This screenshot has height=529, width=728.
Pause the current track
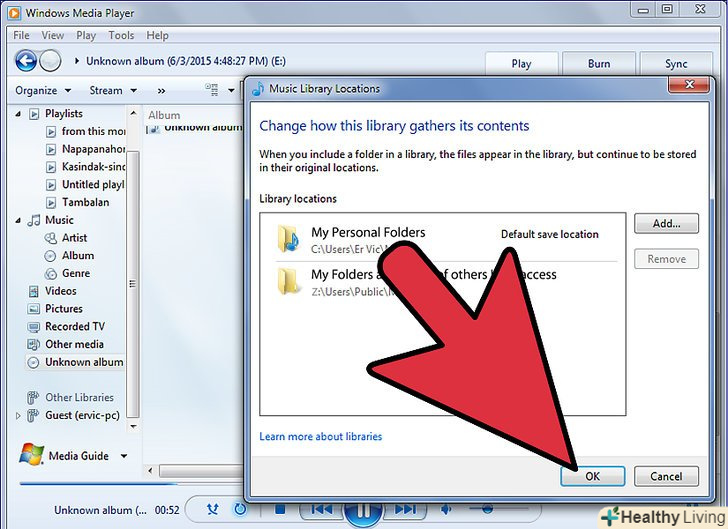364,512
